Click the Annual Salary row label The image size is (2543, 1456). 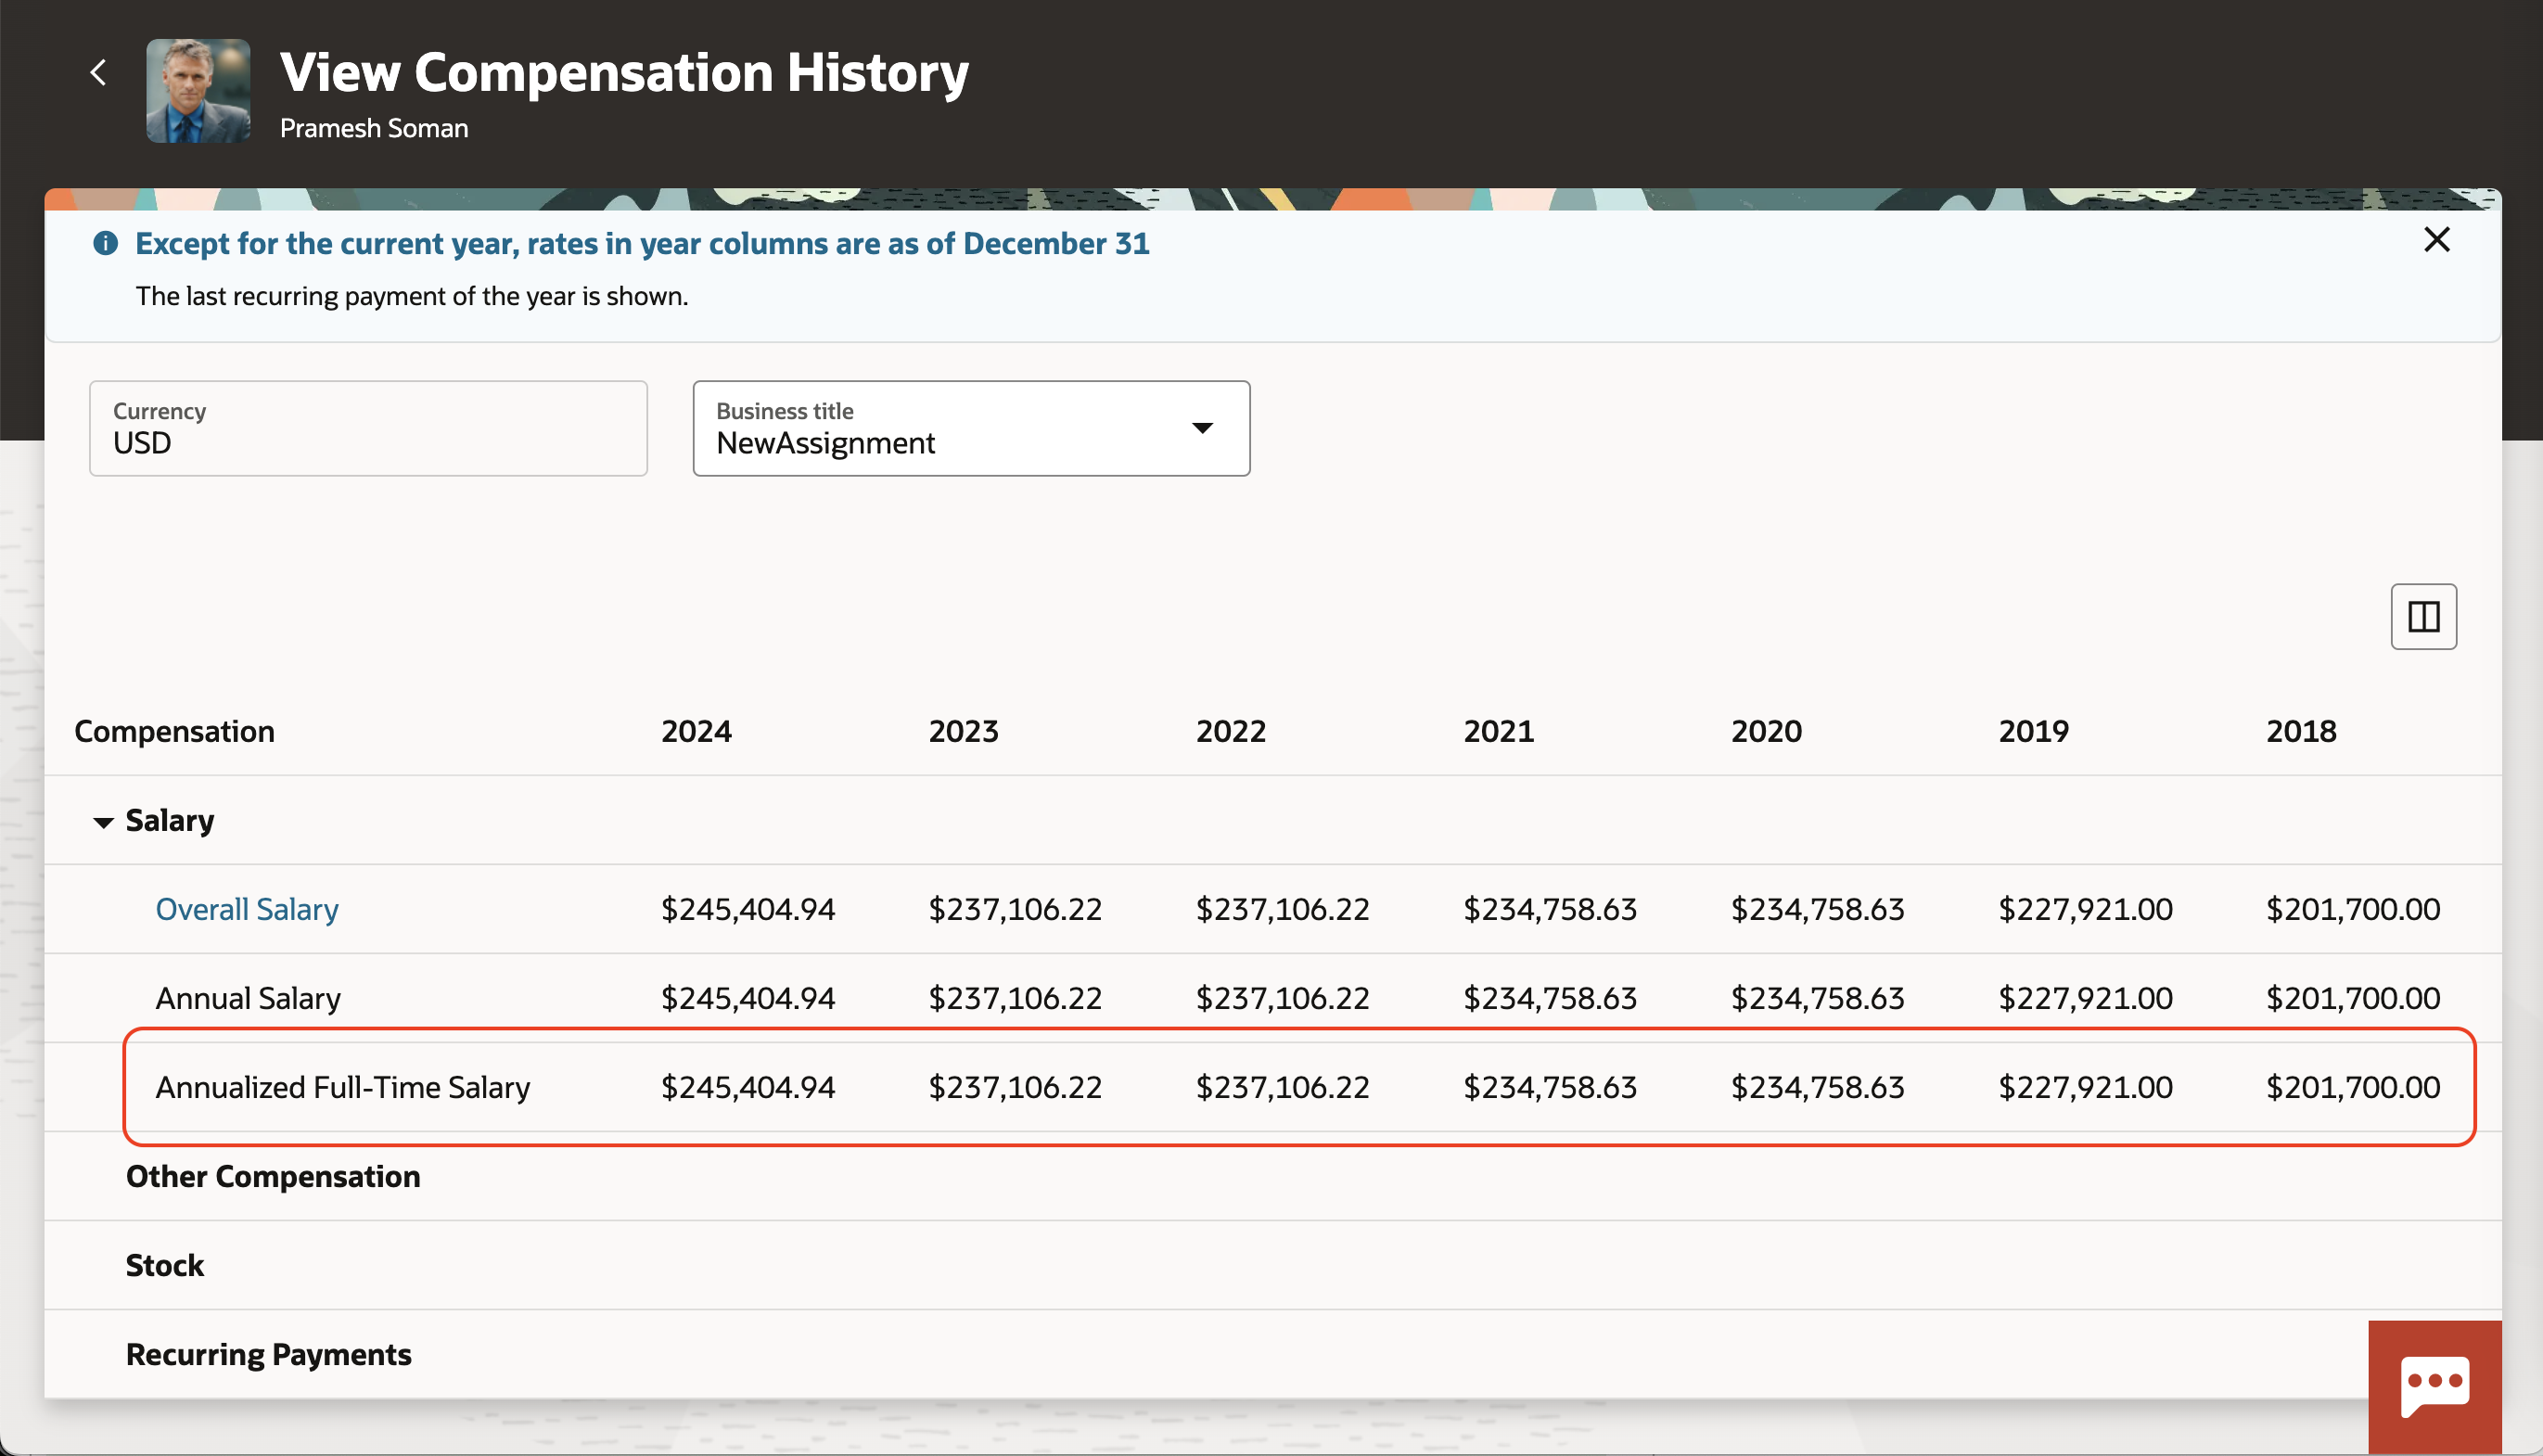click(x=248, y=998)
